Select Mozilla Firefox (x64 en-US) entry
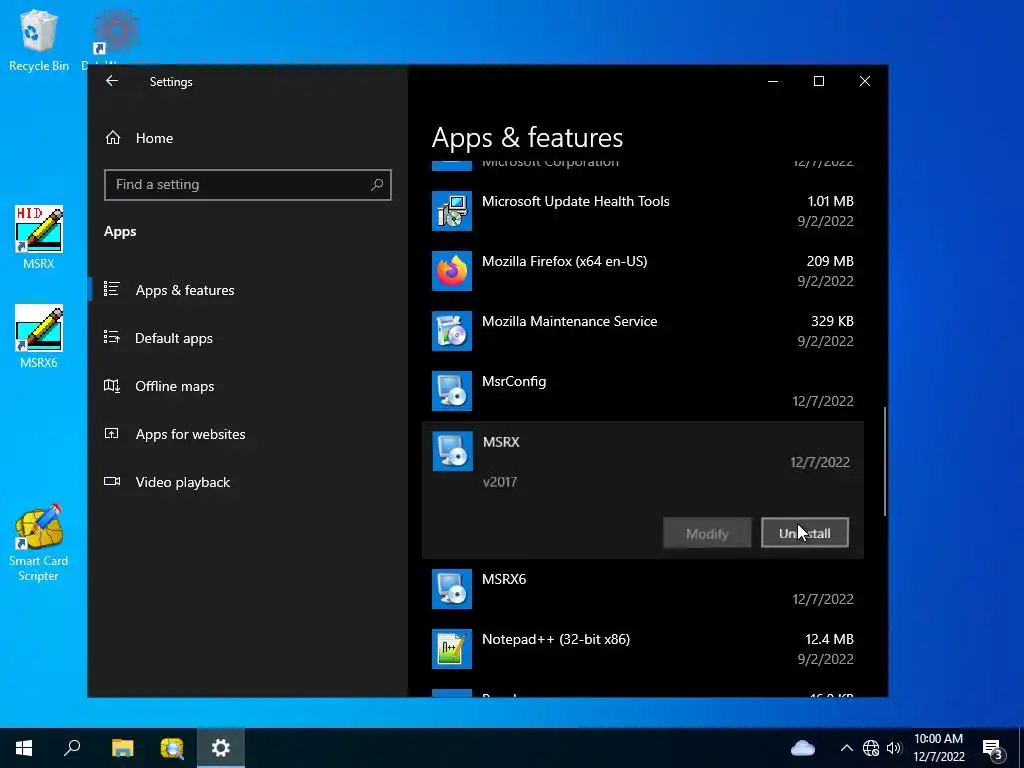Screen dimensions: 1024x768 pos(643,271)
